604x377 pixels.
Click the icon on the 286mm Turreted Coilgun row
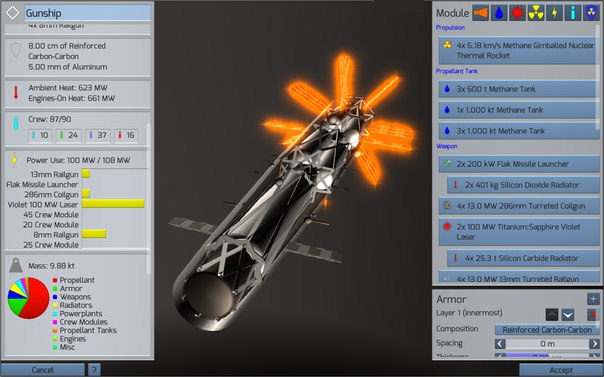point(447,206)
